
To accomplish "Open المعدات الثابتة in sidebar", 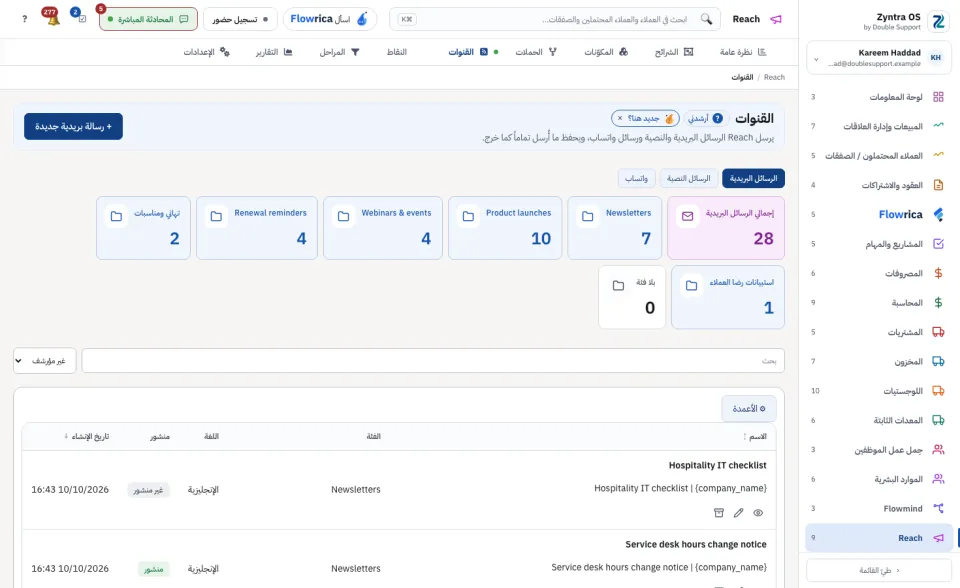I will tap(879, 420).
